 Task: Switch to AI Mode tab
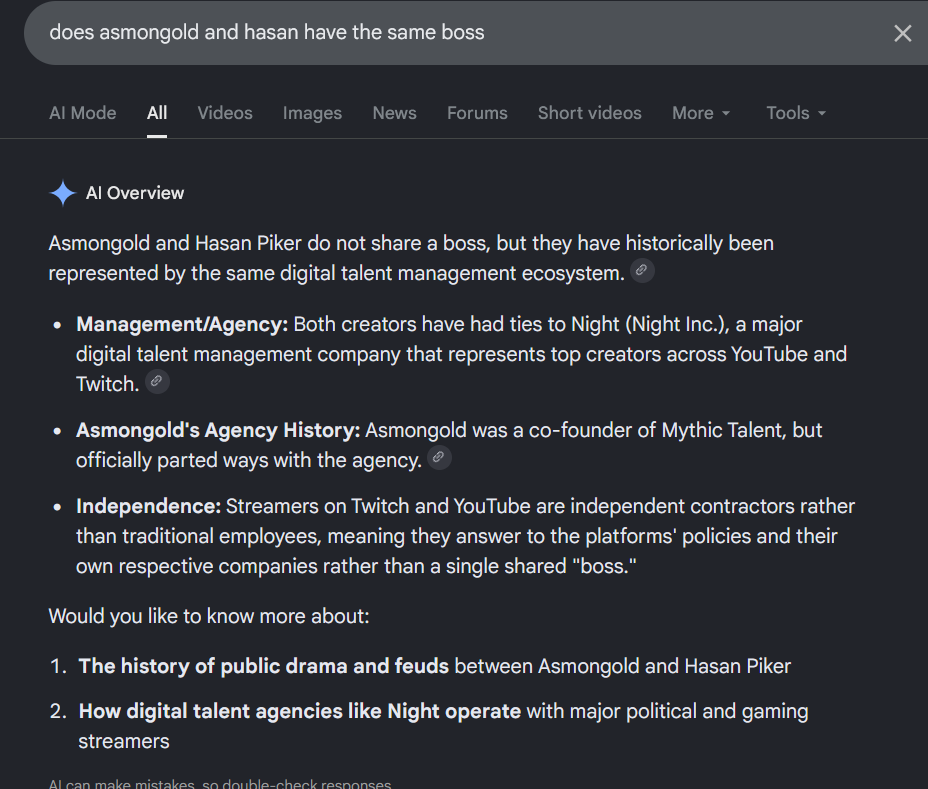point(82,113)
